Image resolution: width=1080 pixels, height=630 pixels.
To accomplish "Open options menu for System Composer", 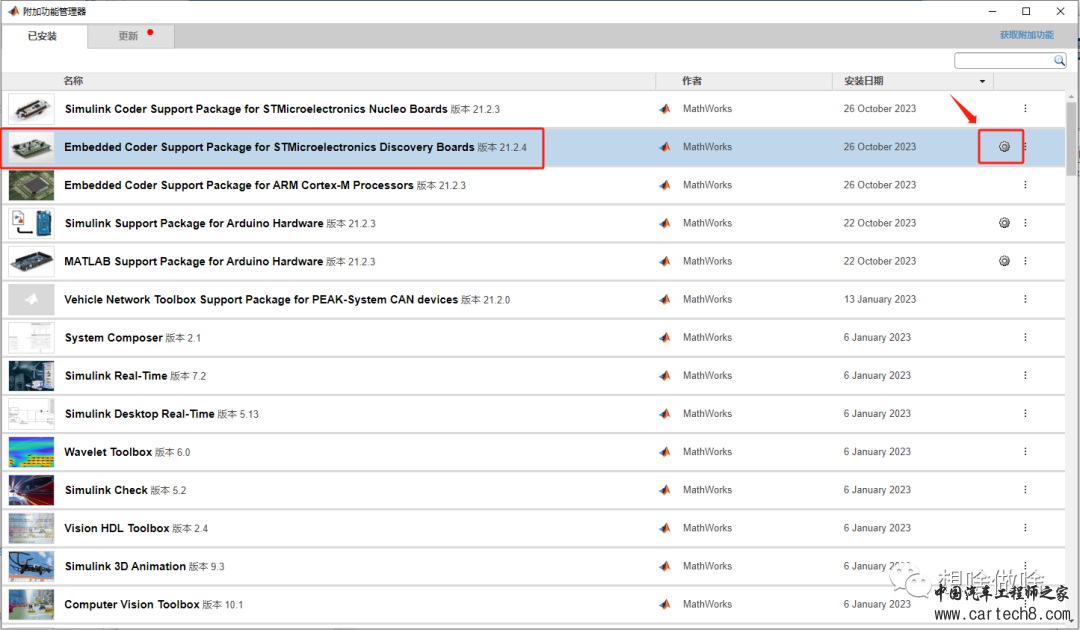I will [1025, 337].
